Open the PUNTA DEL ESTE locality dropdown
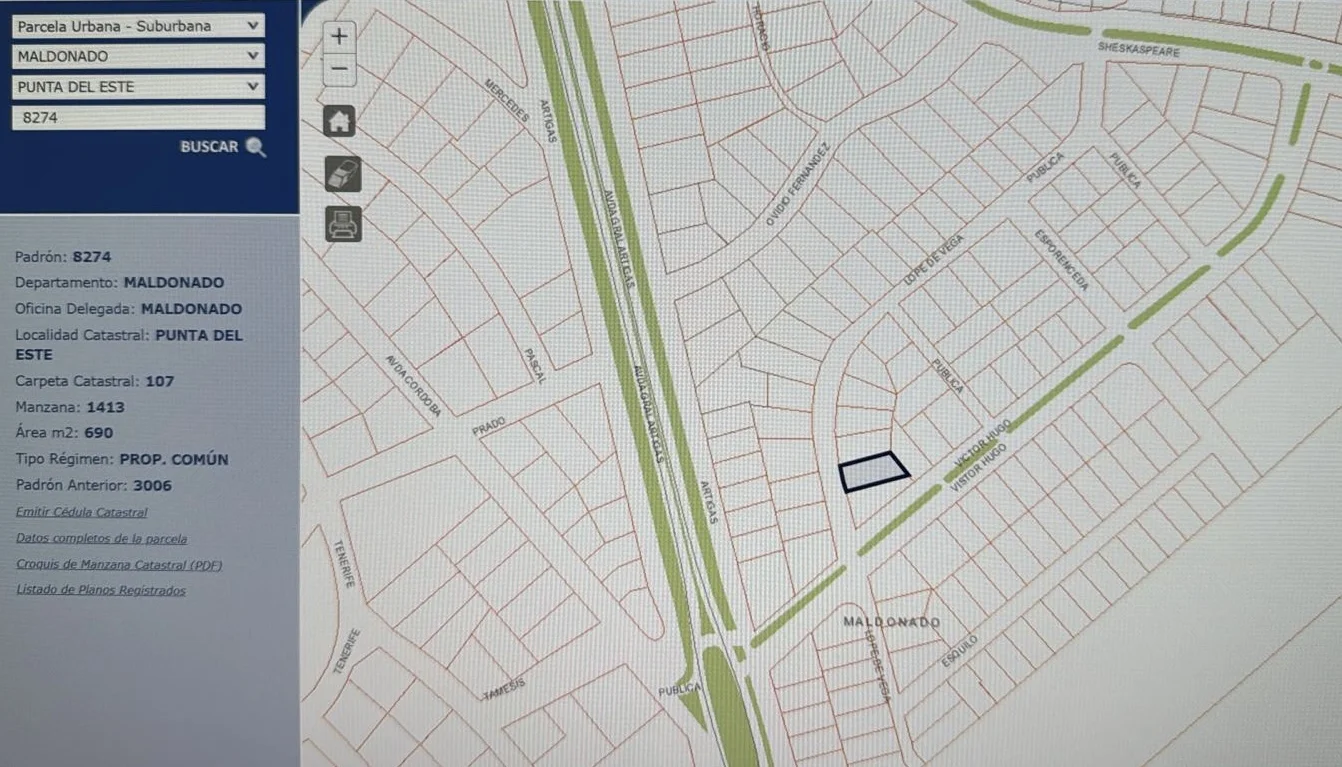 (138, 87)
